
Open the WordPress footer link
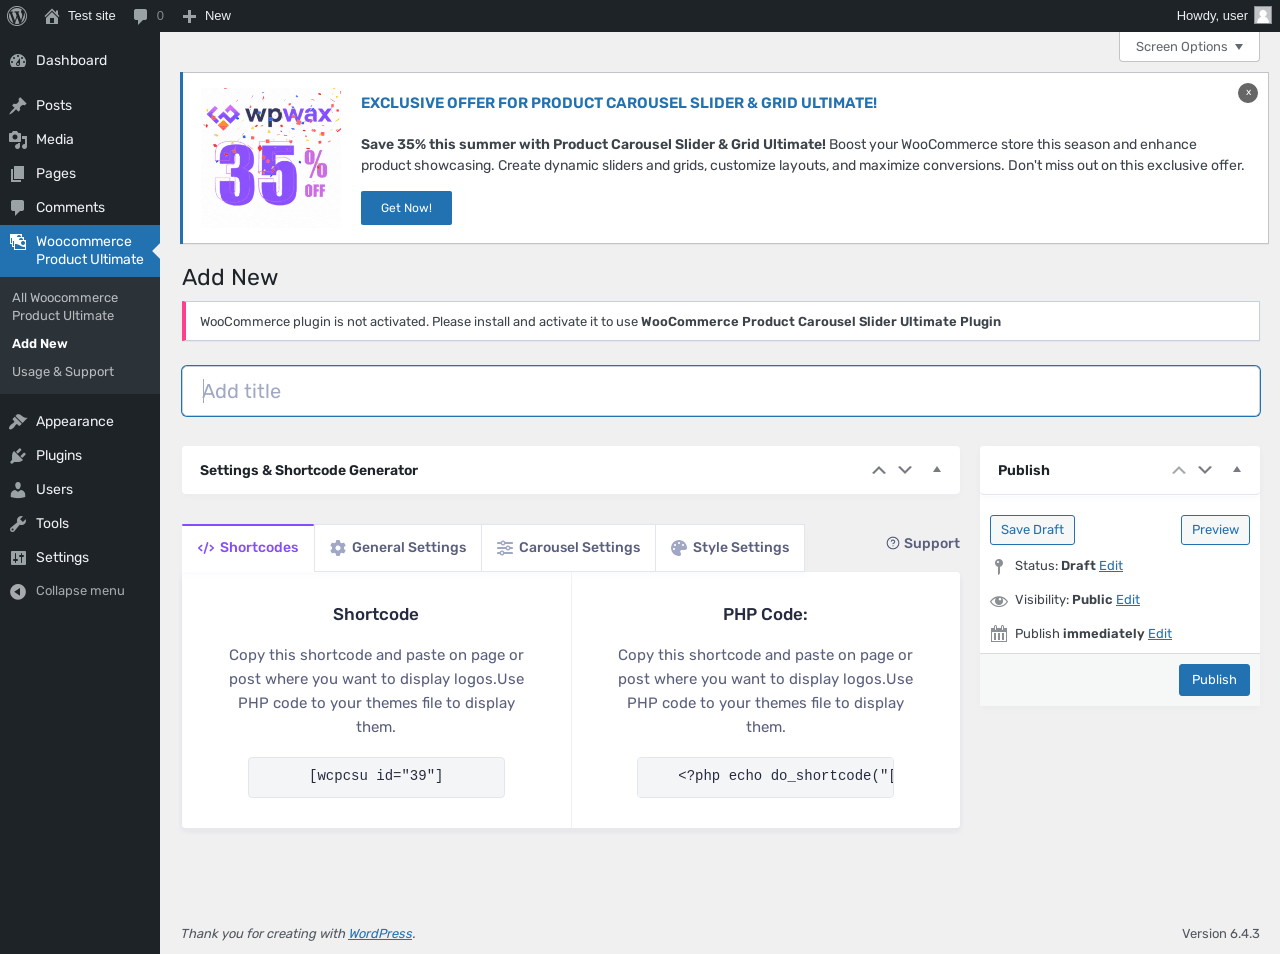(380, 934)
